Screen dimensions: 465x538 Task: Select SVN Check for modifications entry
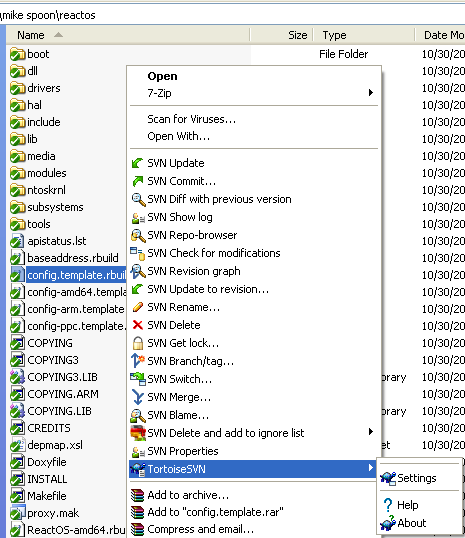(214, 253)
